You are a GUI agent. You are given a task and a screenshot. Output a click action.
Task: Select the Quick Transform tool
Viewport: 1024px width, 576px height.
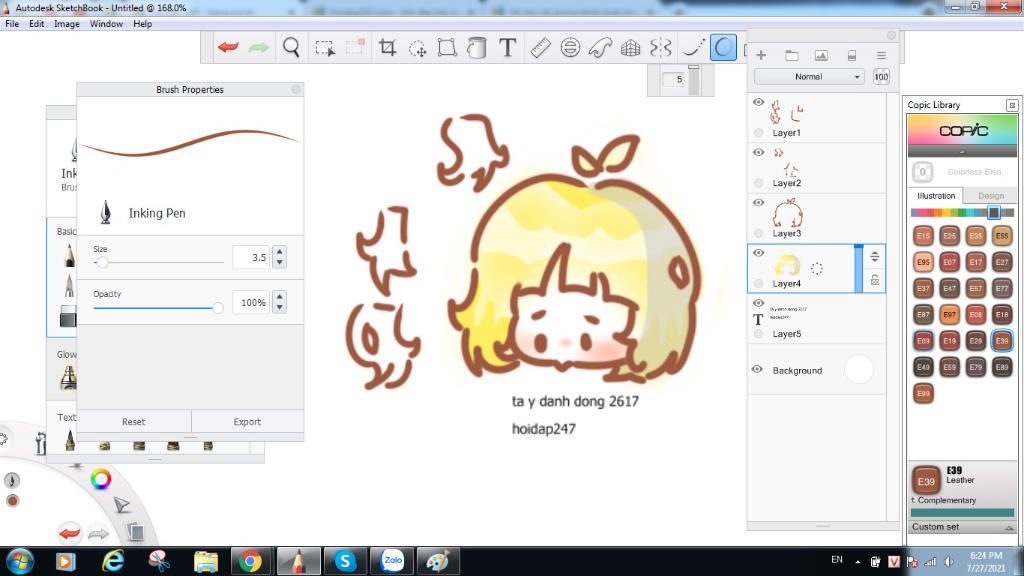[x=417, y=48]
